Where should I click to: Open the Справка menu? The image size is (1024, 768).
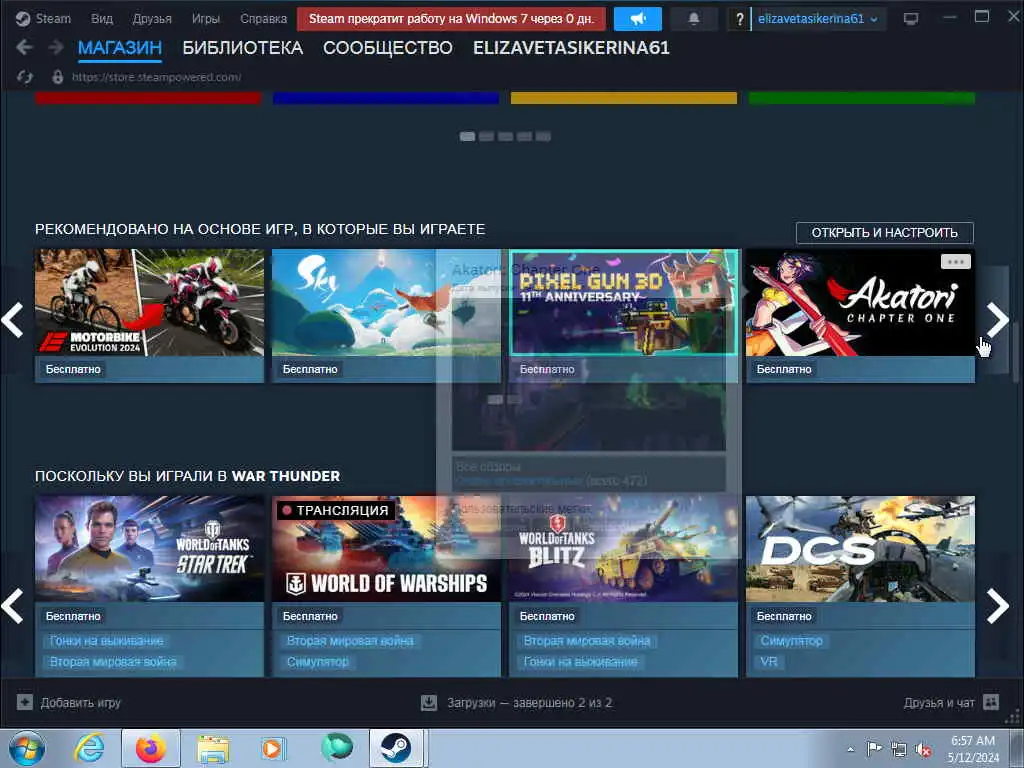coord(263,19)
